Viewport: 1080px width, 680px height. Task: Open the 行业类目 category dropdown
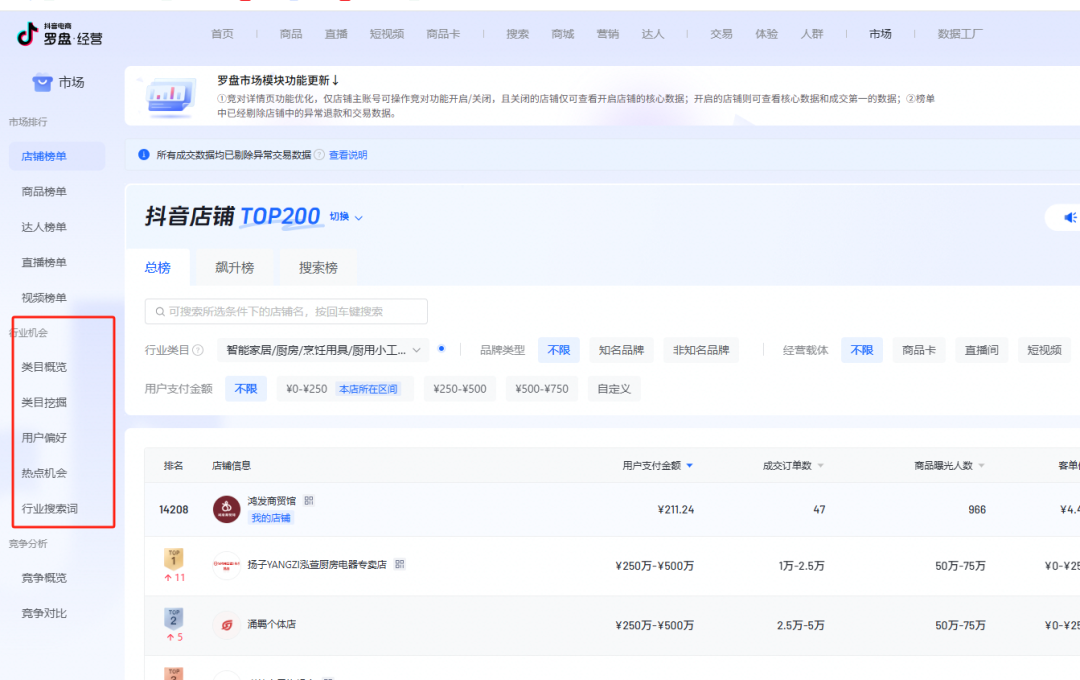[x=323, y=350]
